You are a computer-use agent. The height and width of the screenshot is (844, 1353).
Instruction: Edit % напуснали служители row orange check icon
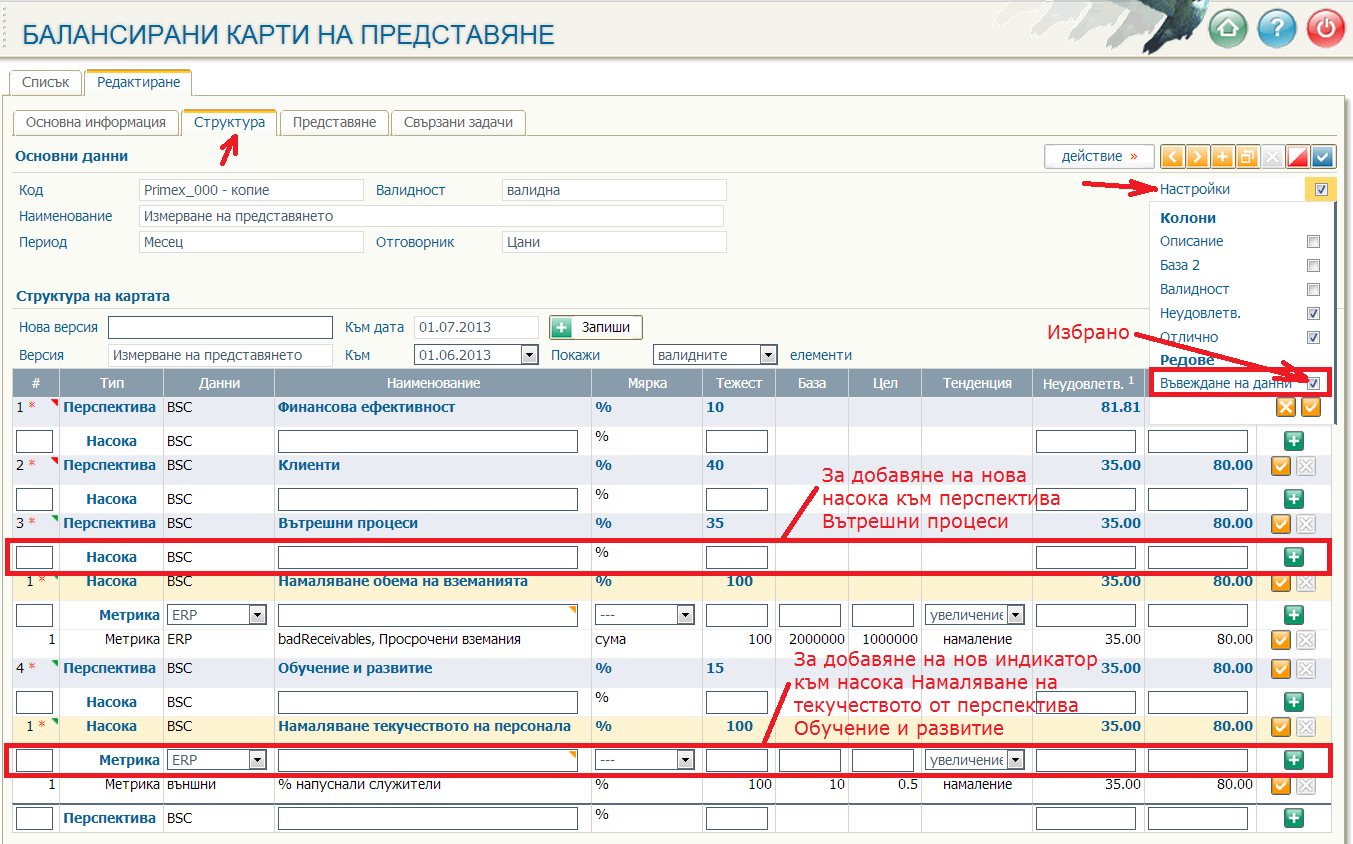[x=1280, y=785]
